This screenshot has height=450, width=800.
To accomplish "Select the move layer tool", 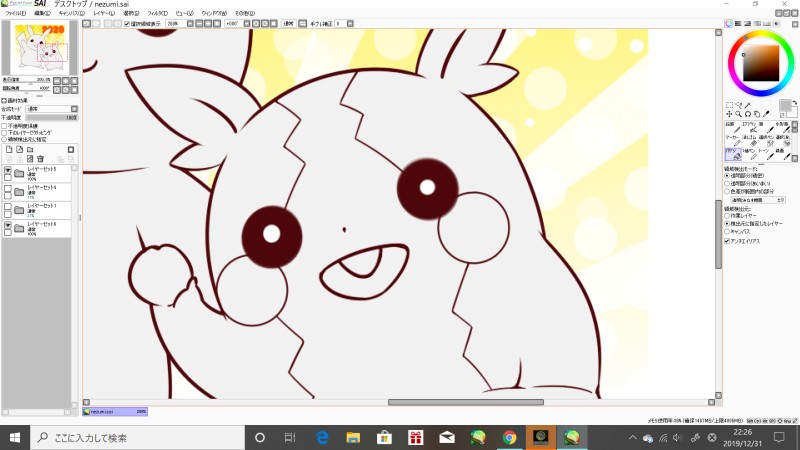I will [x=729, y=114].
